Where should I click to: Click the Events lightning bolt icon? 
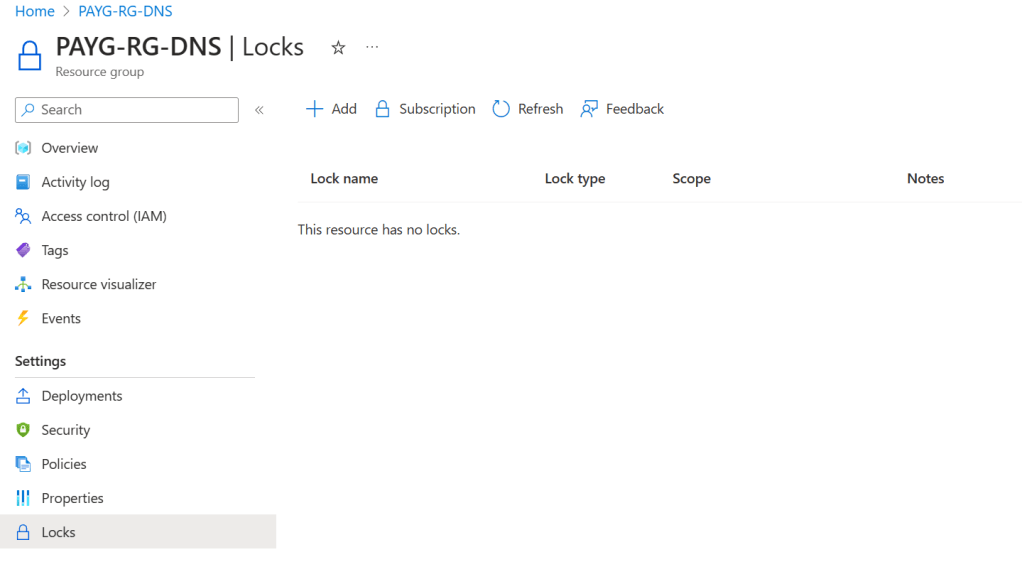point(23,318)
